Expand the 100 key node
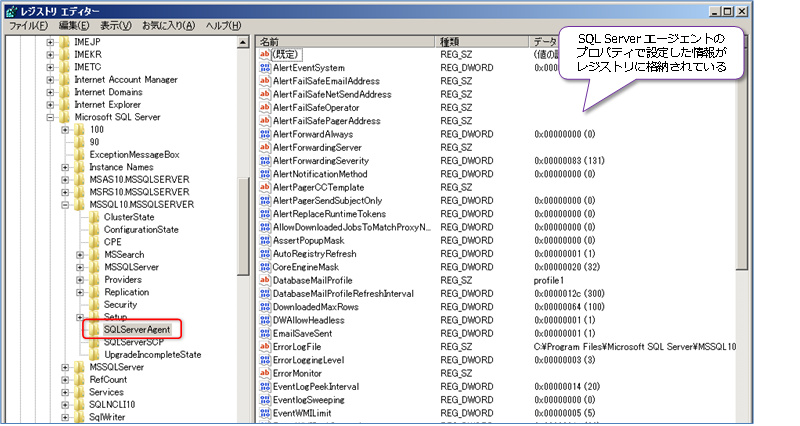Screen dimensions: 800x426 [65, 130]
